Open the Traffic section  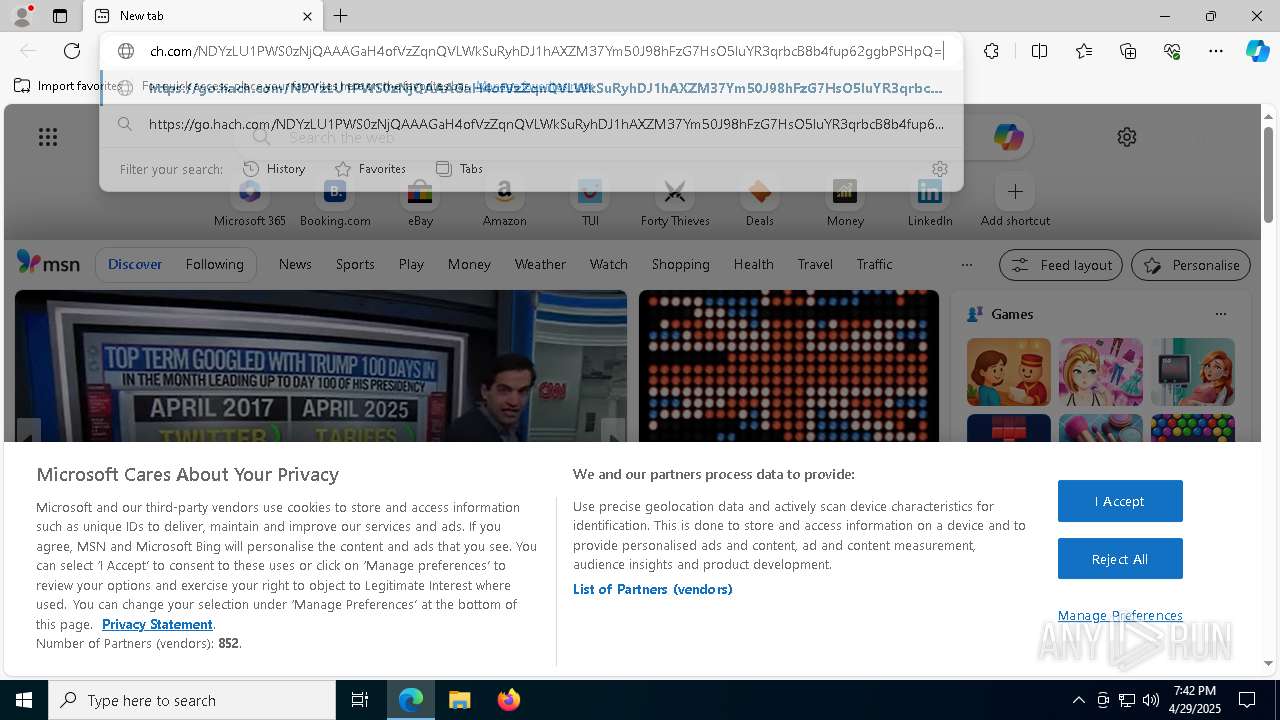tap(874, 264)
